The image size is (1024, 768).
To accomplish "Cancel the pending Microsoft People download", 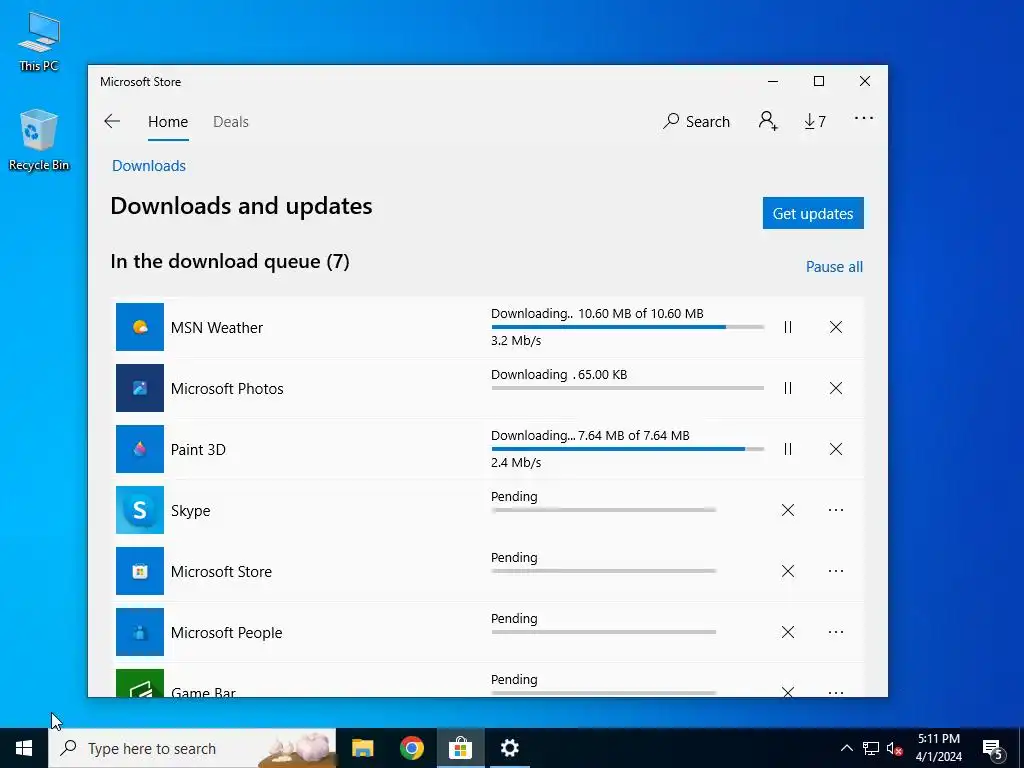I will 788,632.
